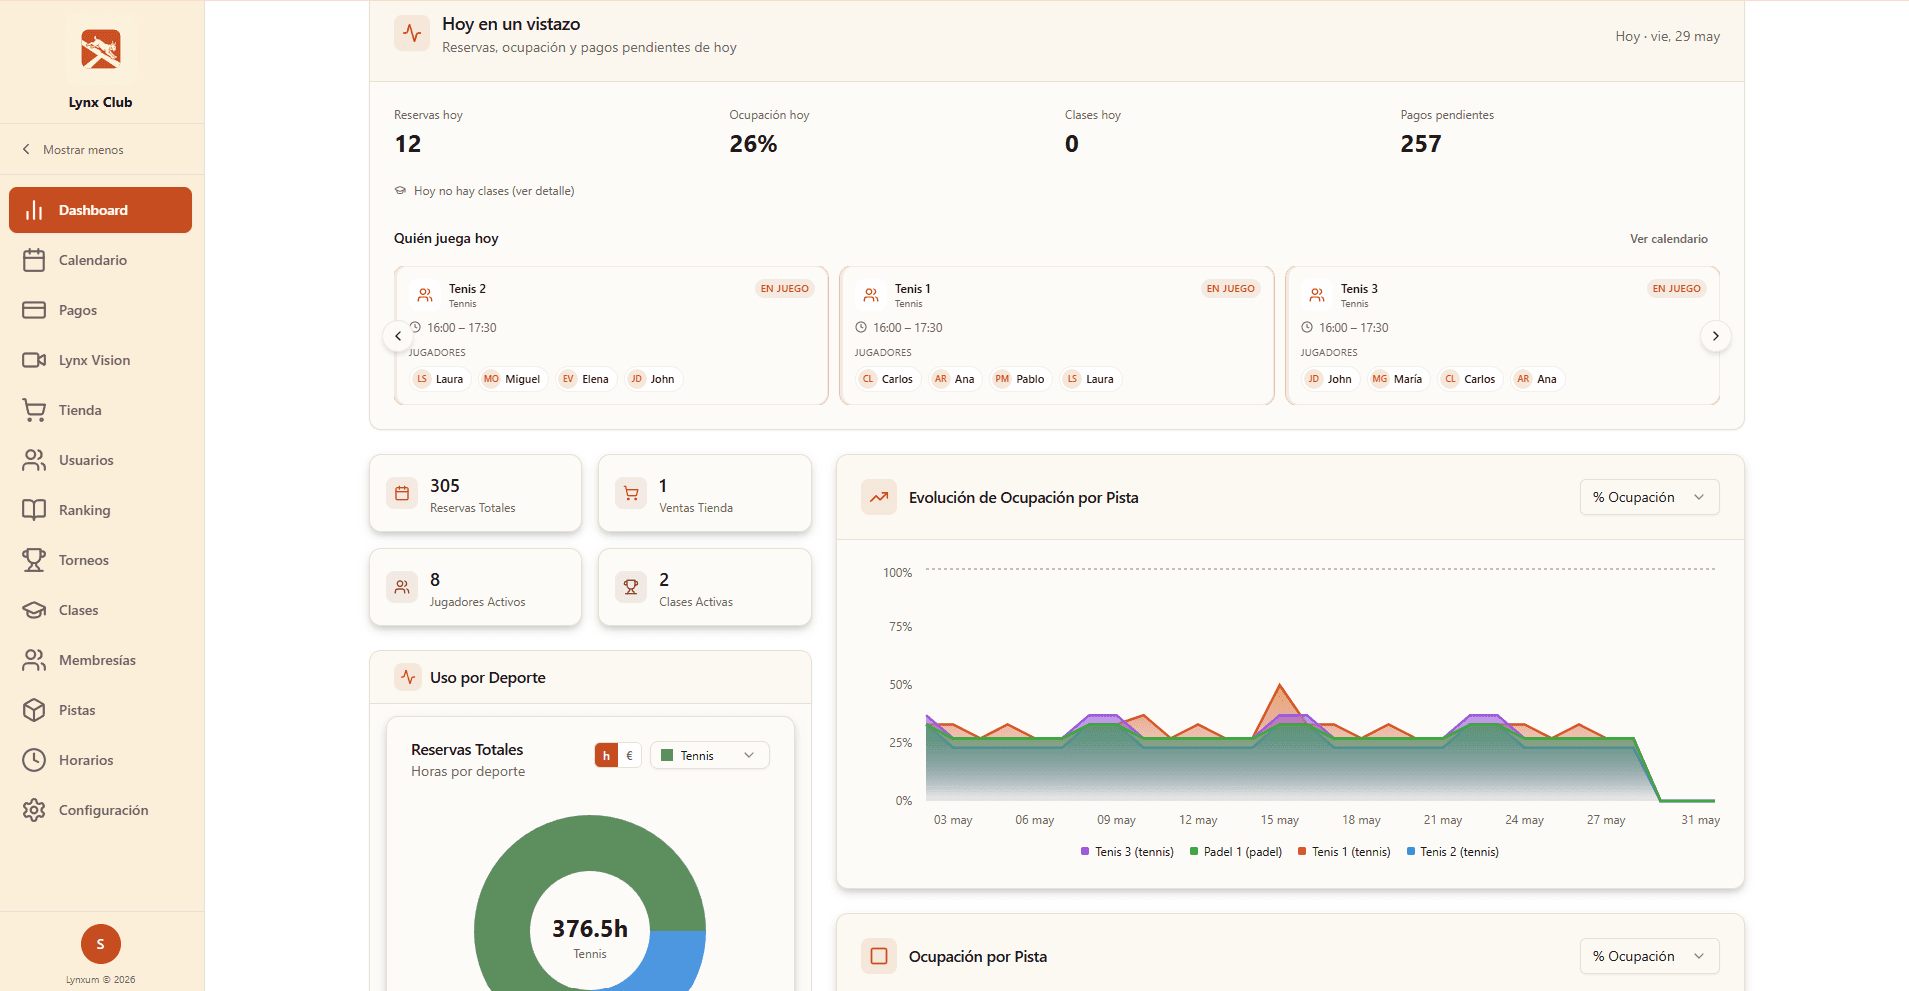Click the Lynx Club logo

click(101, 49)
